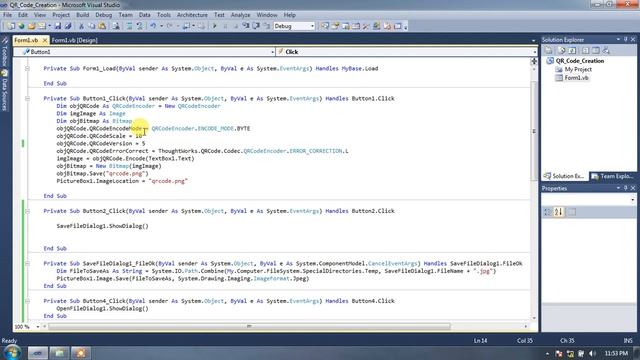Screen dimensions: 640x360
Task: Open the Data Sources side tab
Action: tap(4, 91)
